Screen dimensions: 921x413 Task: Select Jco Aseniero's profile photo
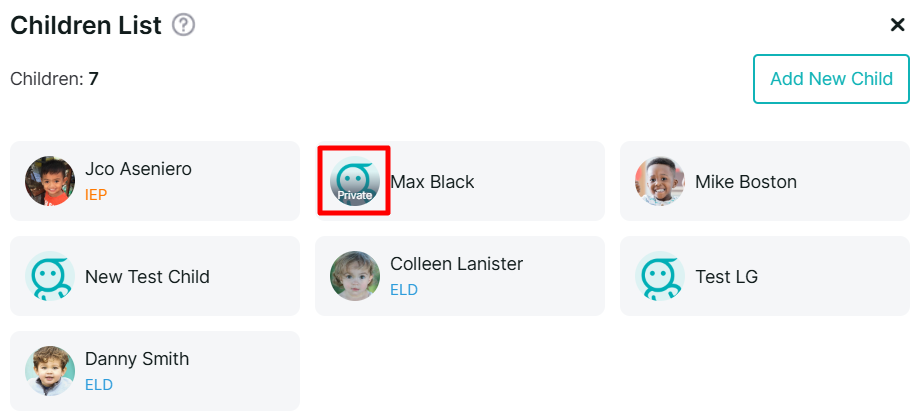pos(50,181)
